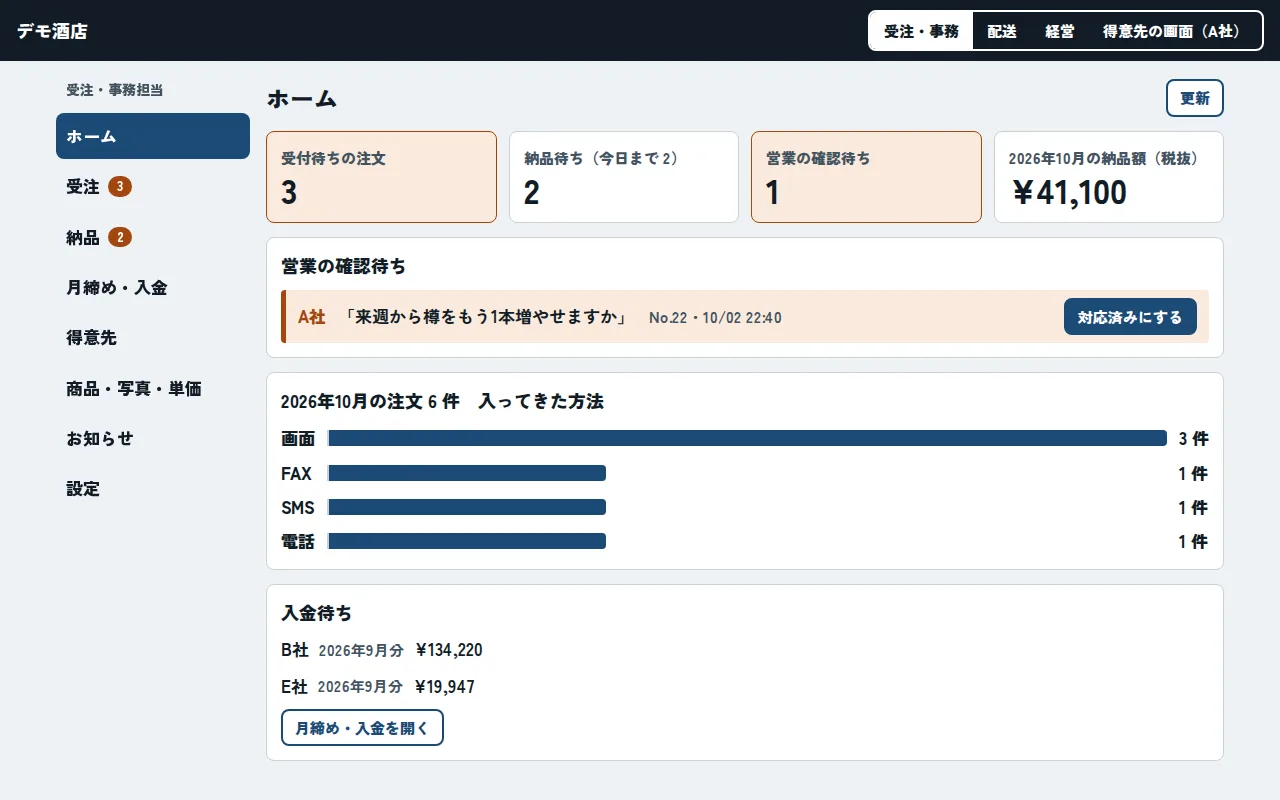This screenshot has height=800, width=1280.
Task: Click the 受付待ちの注文 summary card
Action: coord(381,177)
